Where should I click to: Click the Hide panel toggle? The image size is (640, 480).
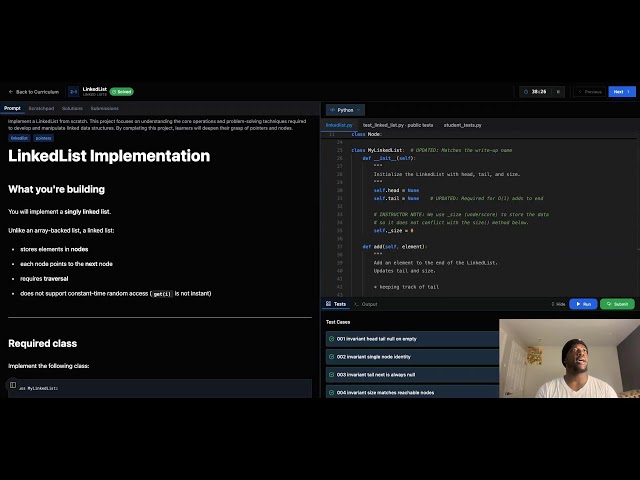pos(558,304)
